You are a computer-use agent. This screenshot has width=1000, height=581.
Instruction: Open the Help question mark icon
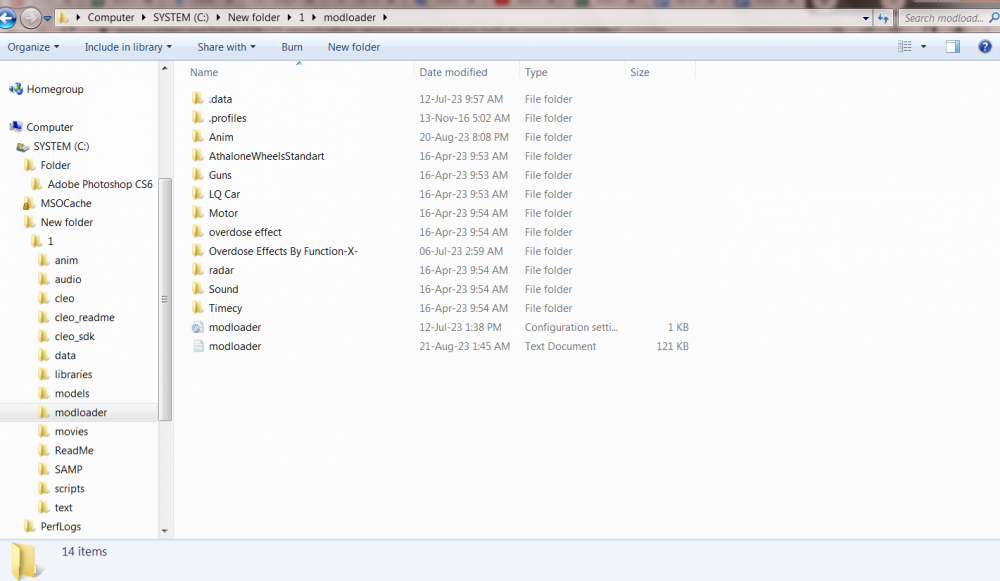(985, 47)
